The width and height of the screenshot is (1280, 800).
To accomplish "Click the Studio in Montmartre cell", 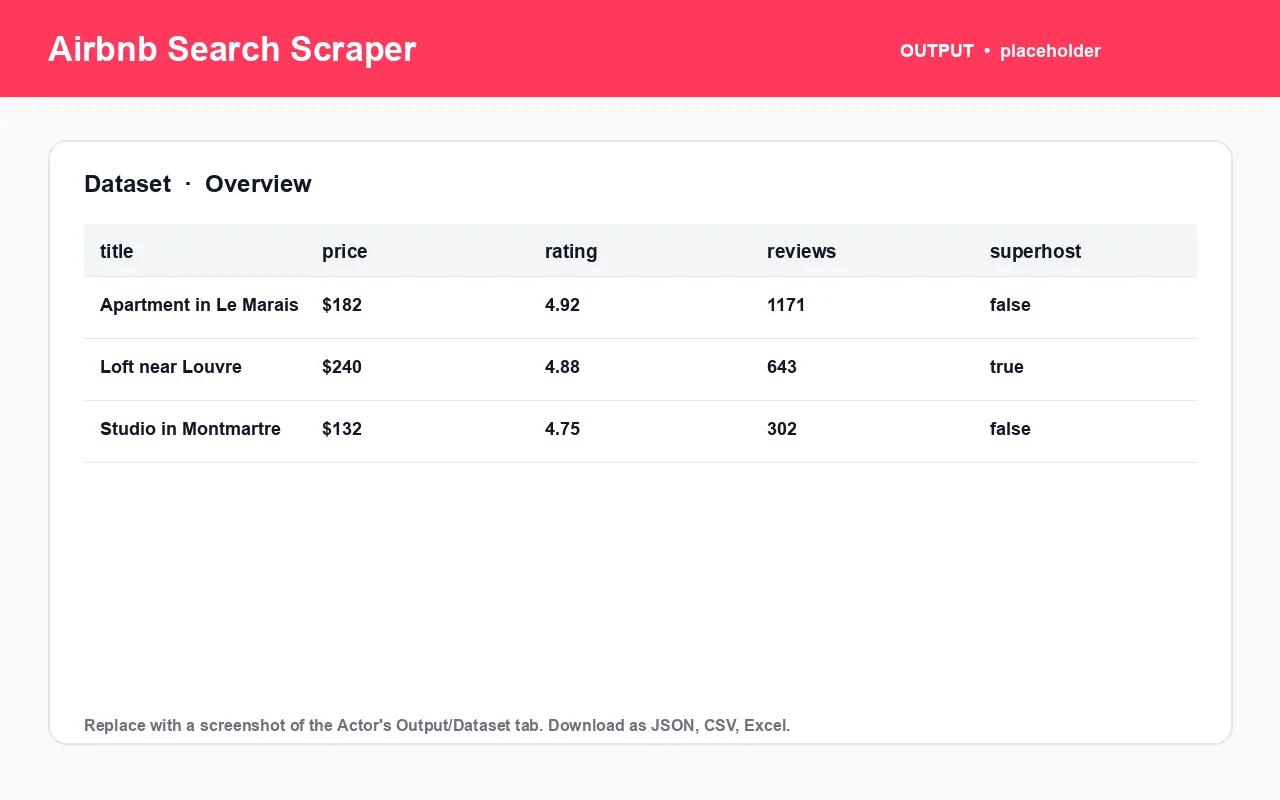I will click(190, 429).
